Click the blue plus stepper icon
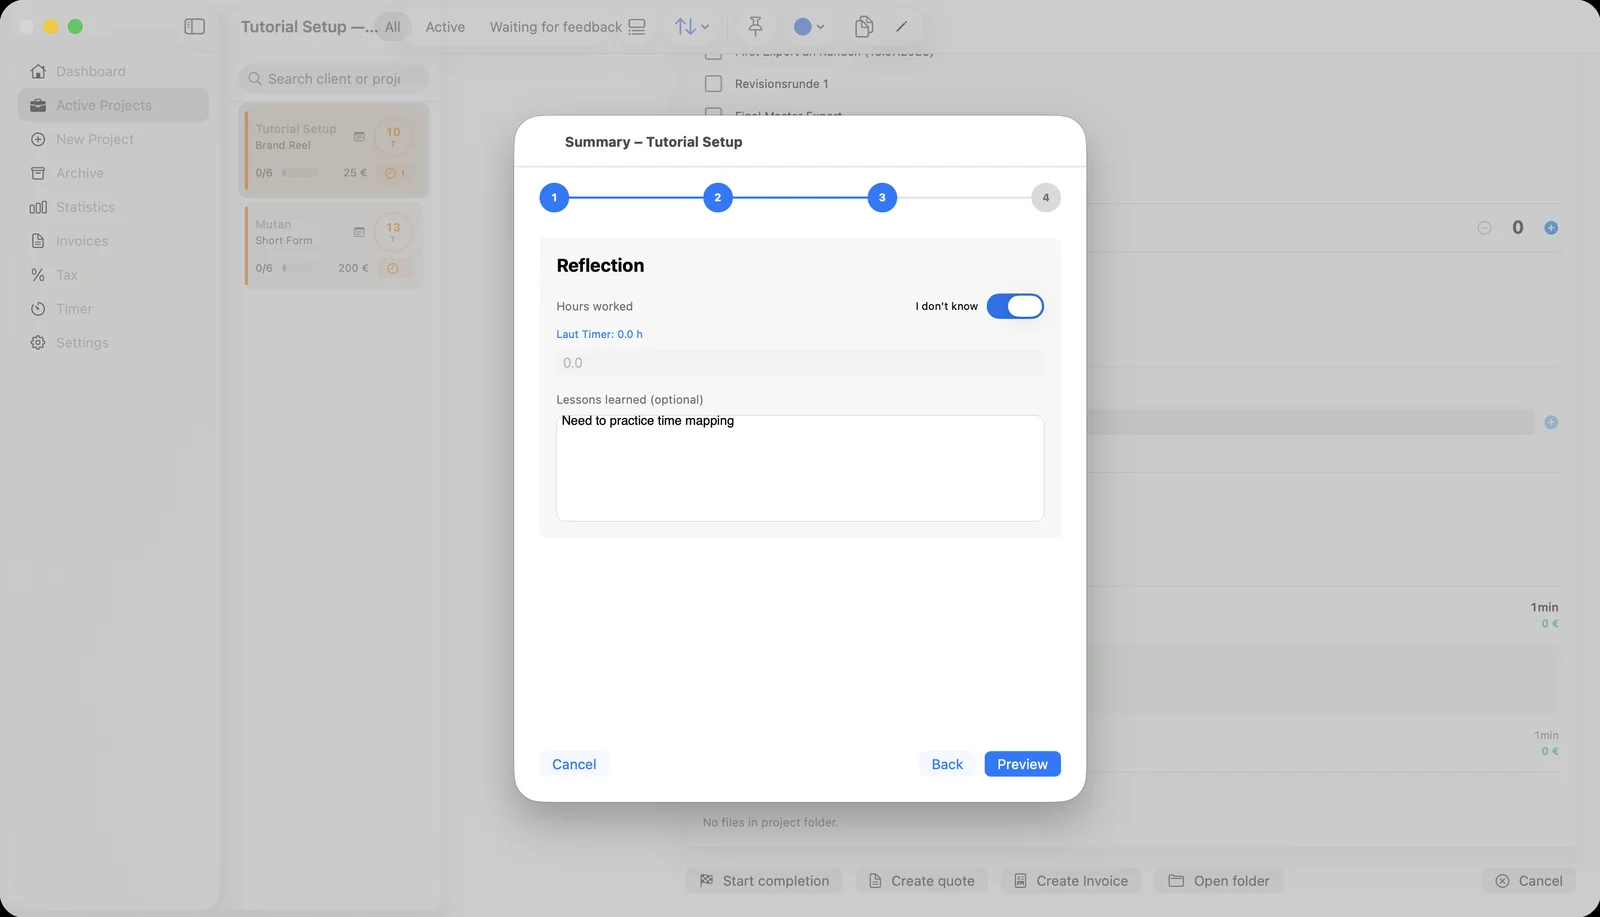 coord(1551,228)
